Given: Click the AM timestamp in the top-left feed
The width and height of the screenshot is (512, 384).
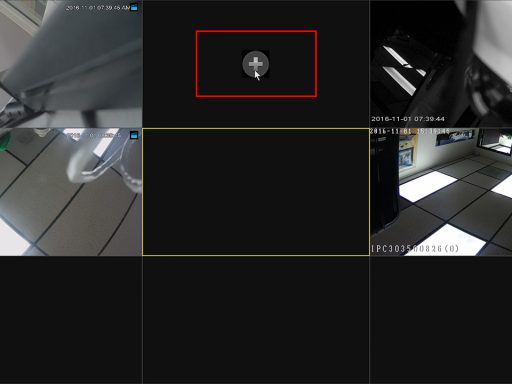Looking at the screenshot, I should click(x=97, y=7).
